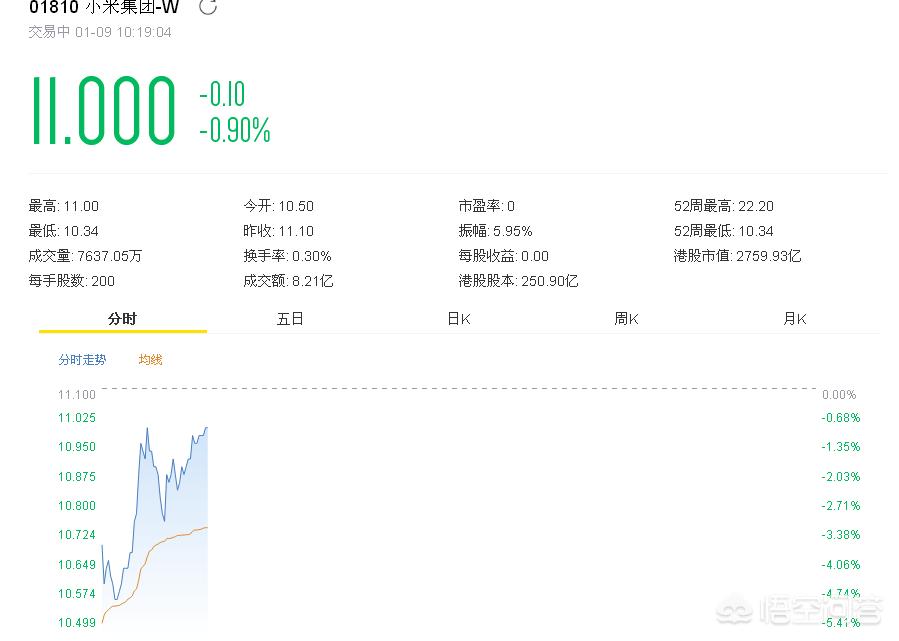Click the 10.950 y-axis label
The image size is (899, 641).
pyautogui.click(x=77, y=447)
